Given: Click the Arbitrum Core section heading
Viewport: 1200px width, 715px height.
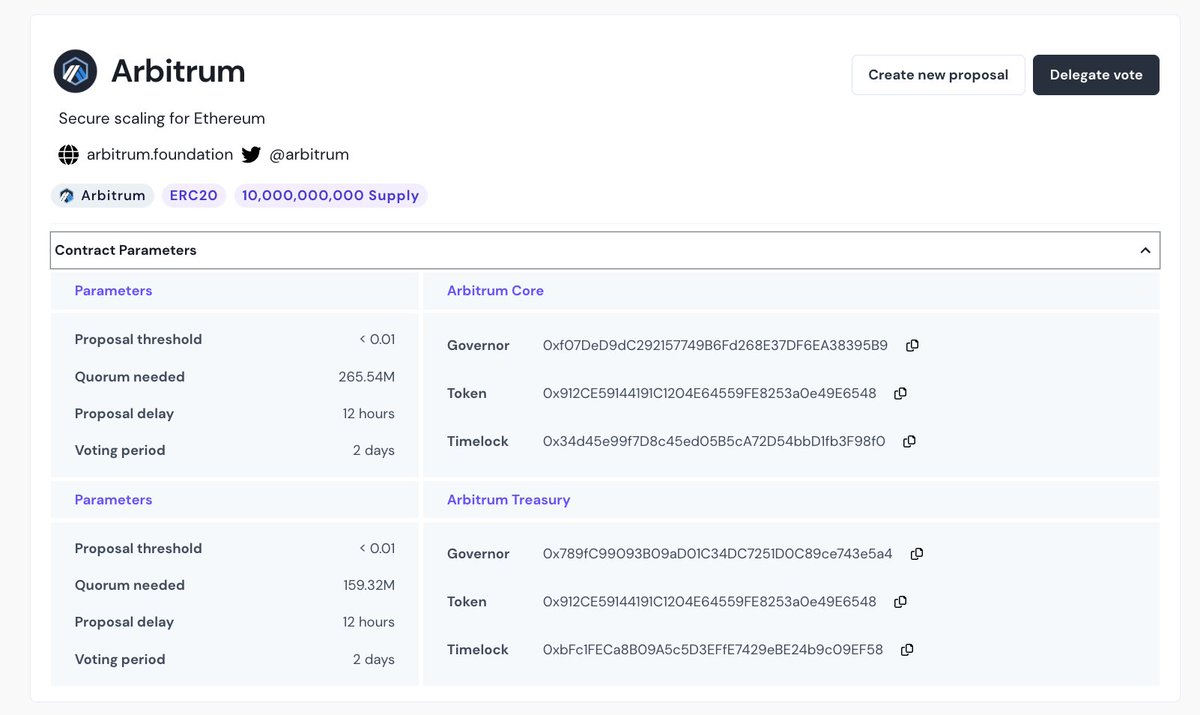Looking at the screenshot, I should click(x=495, y=290).
